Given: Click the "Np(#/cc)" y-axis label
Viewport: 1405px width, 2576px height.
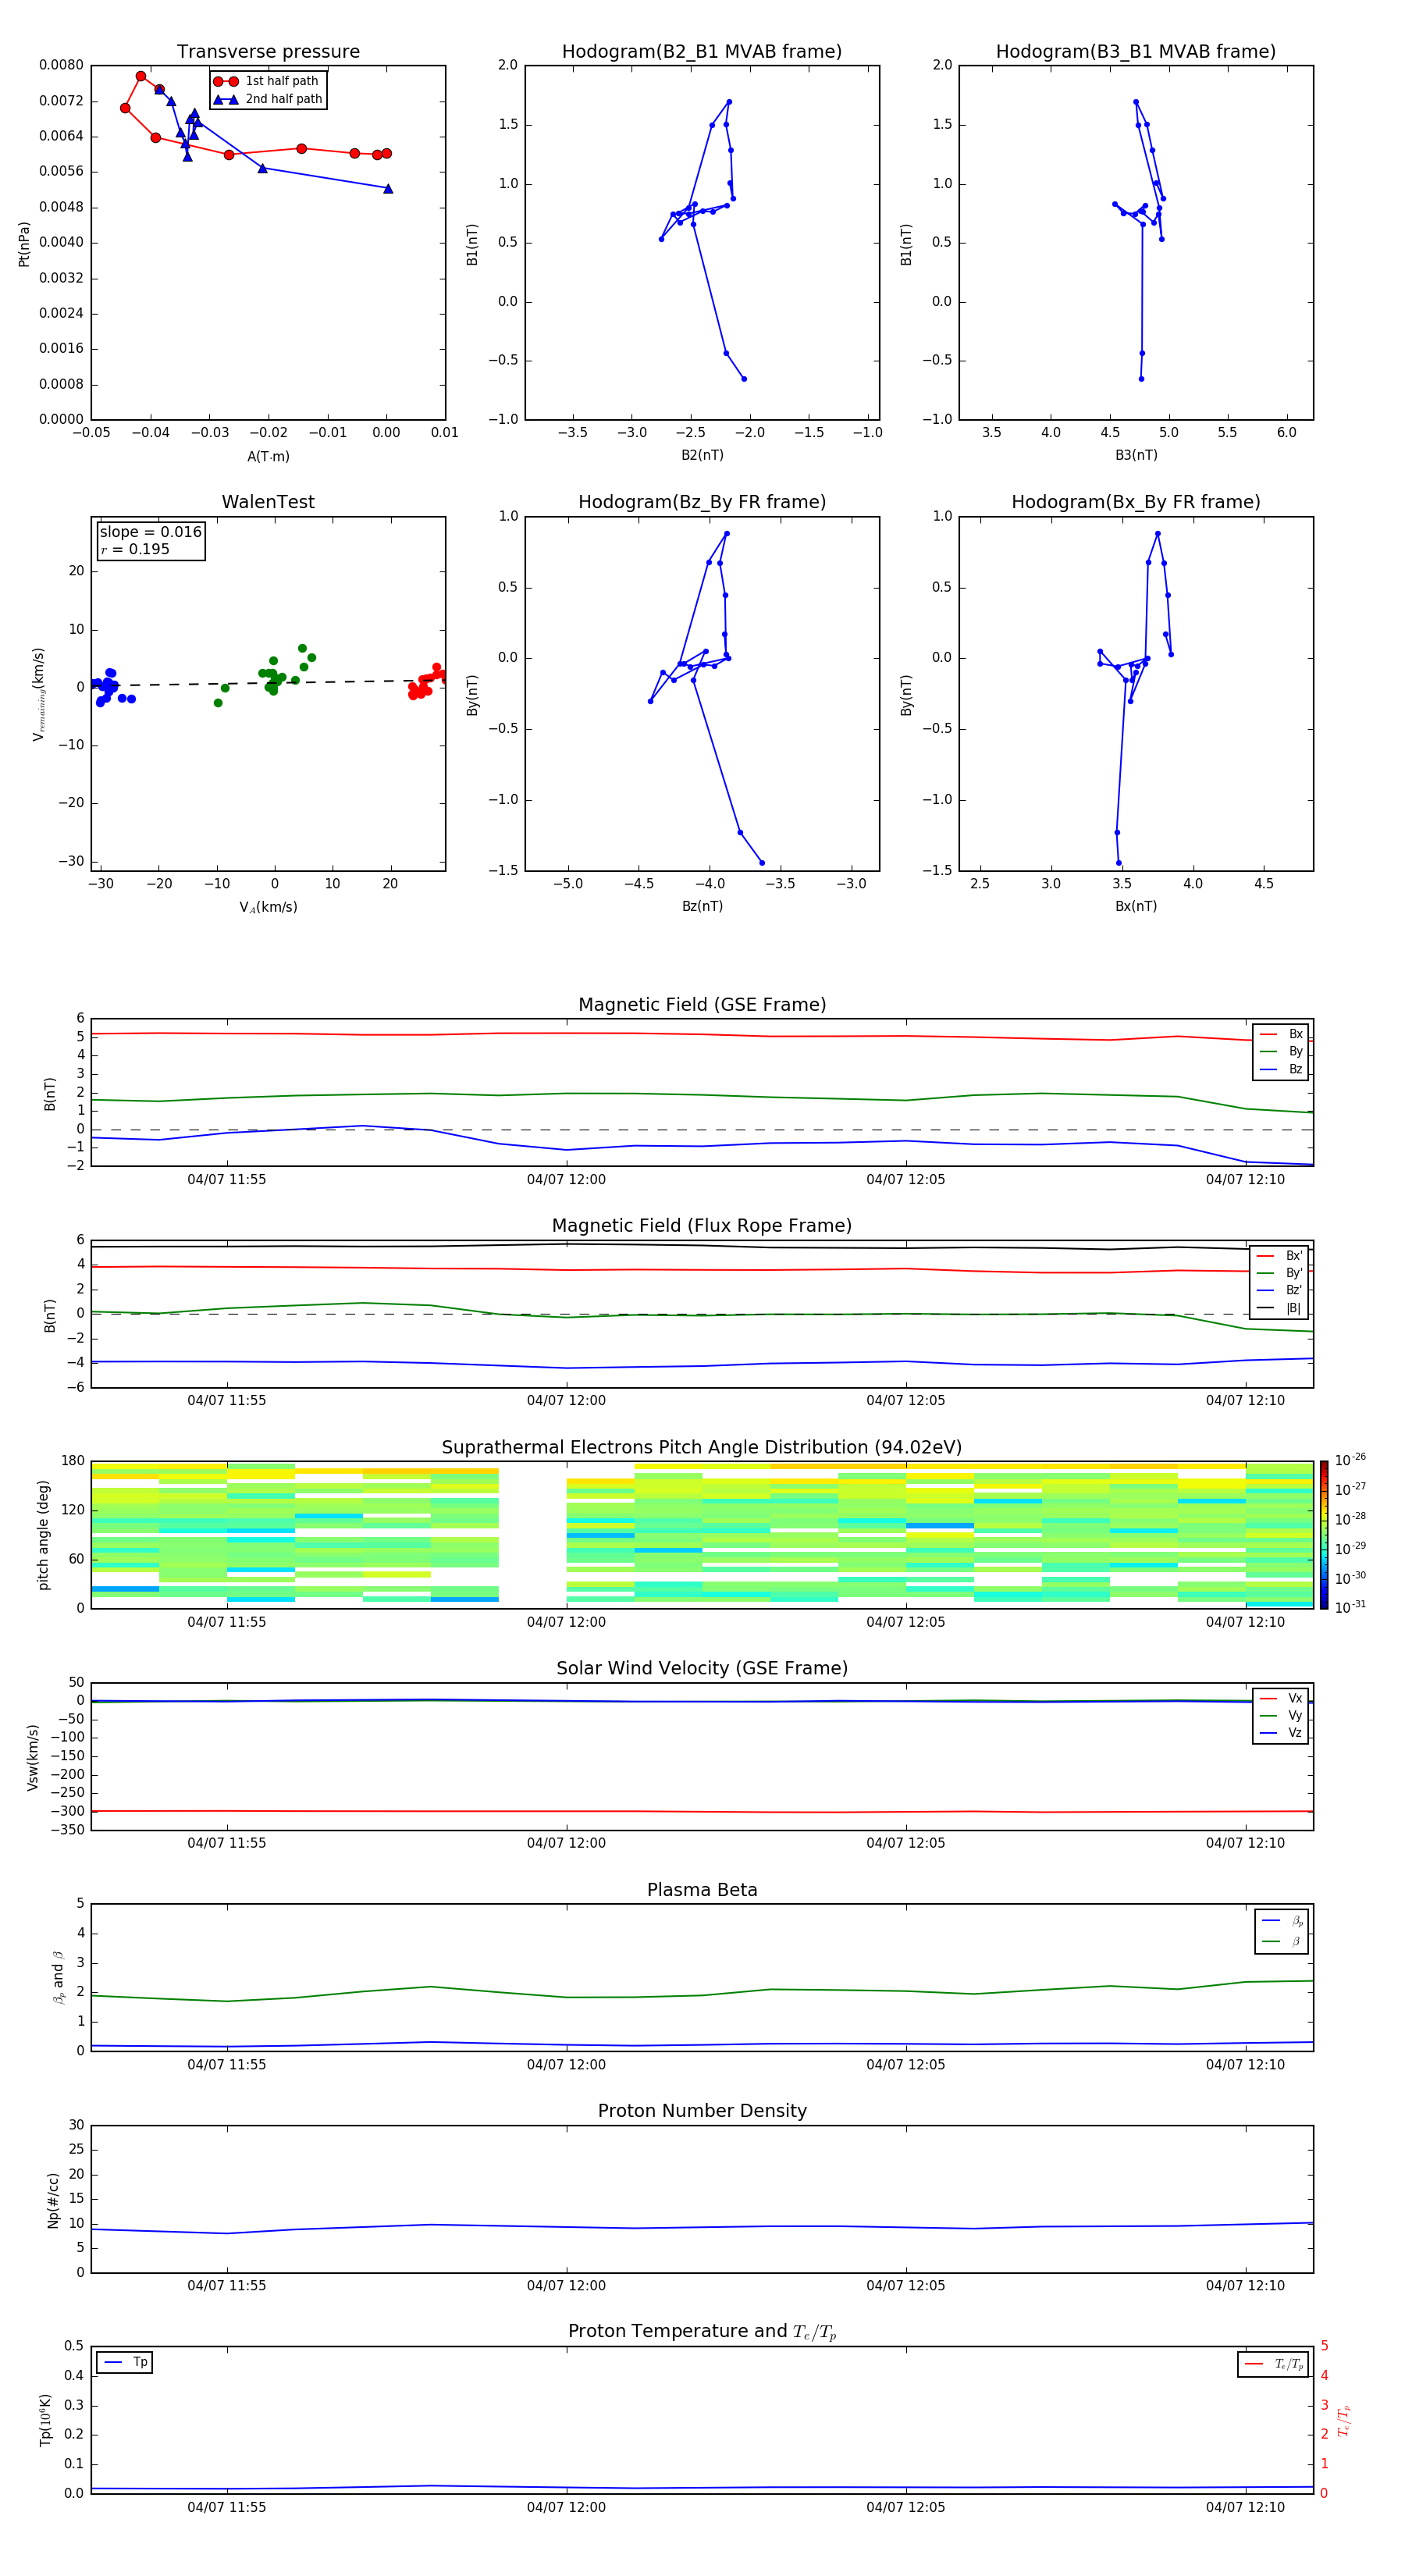Looking at the screenshot, I should (x=53, y=2200).
